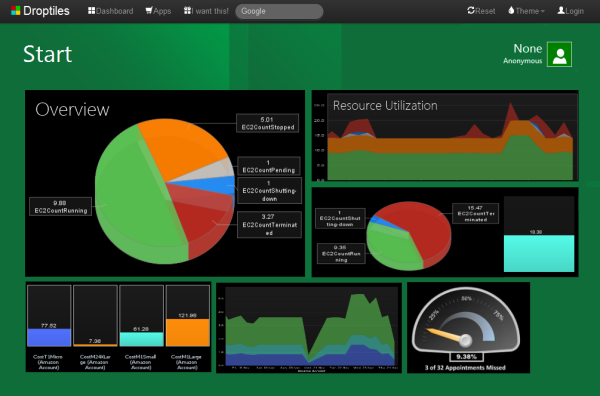Viewport: 600px width, 396px height.
Task: Click the Apps shopping cart icon
Action: point(149,11)
